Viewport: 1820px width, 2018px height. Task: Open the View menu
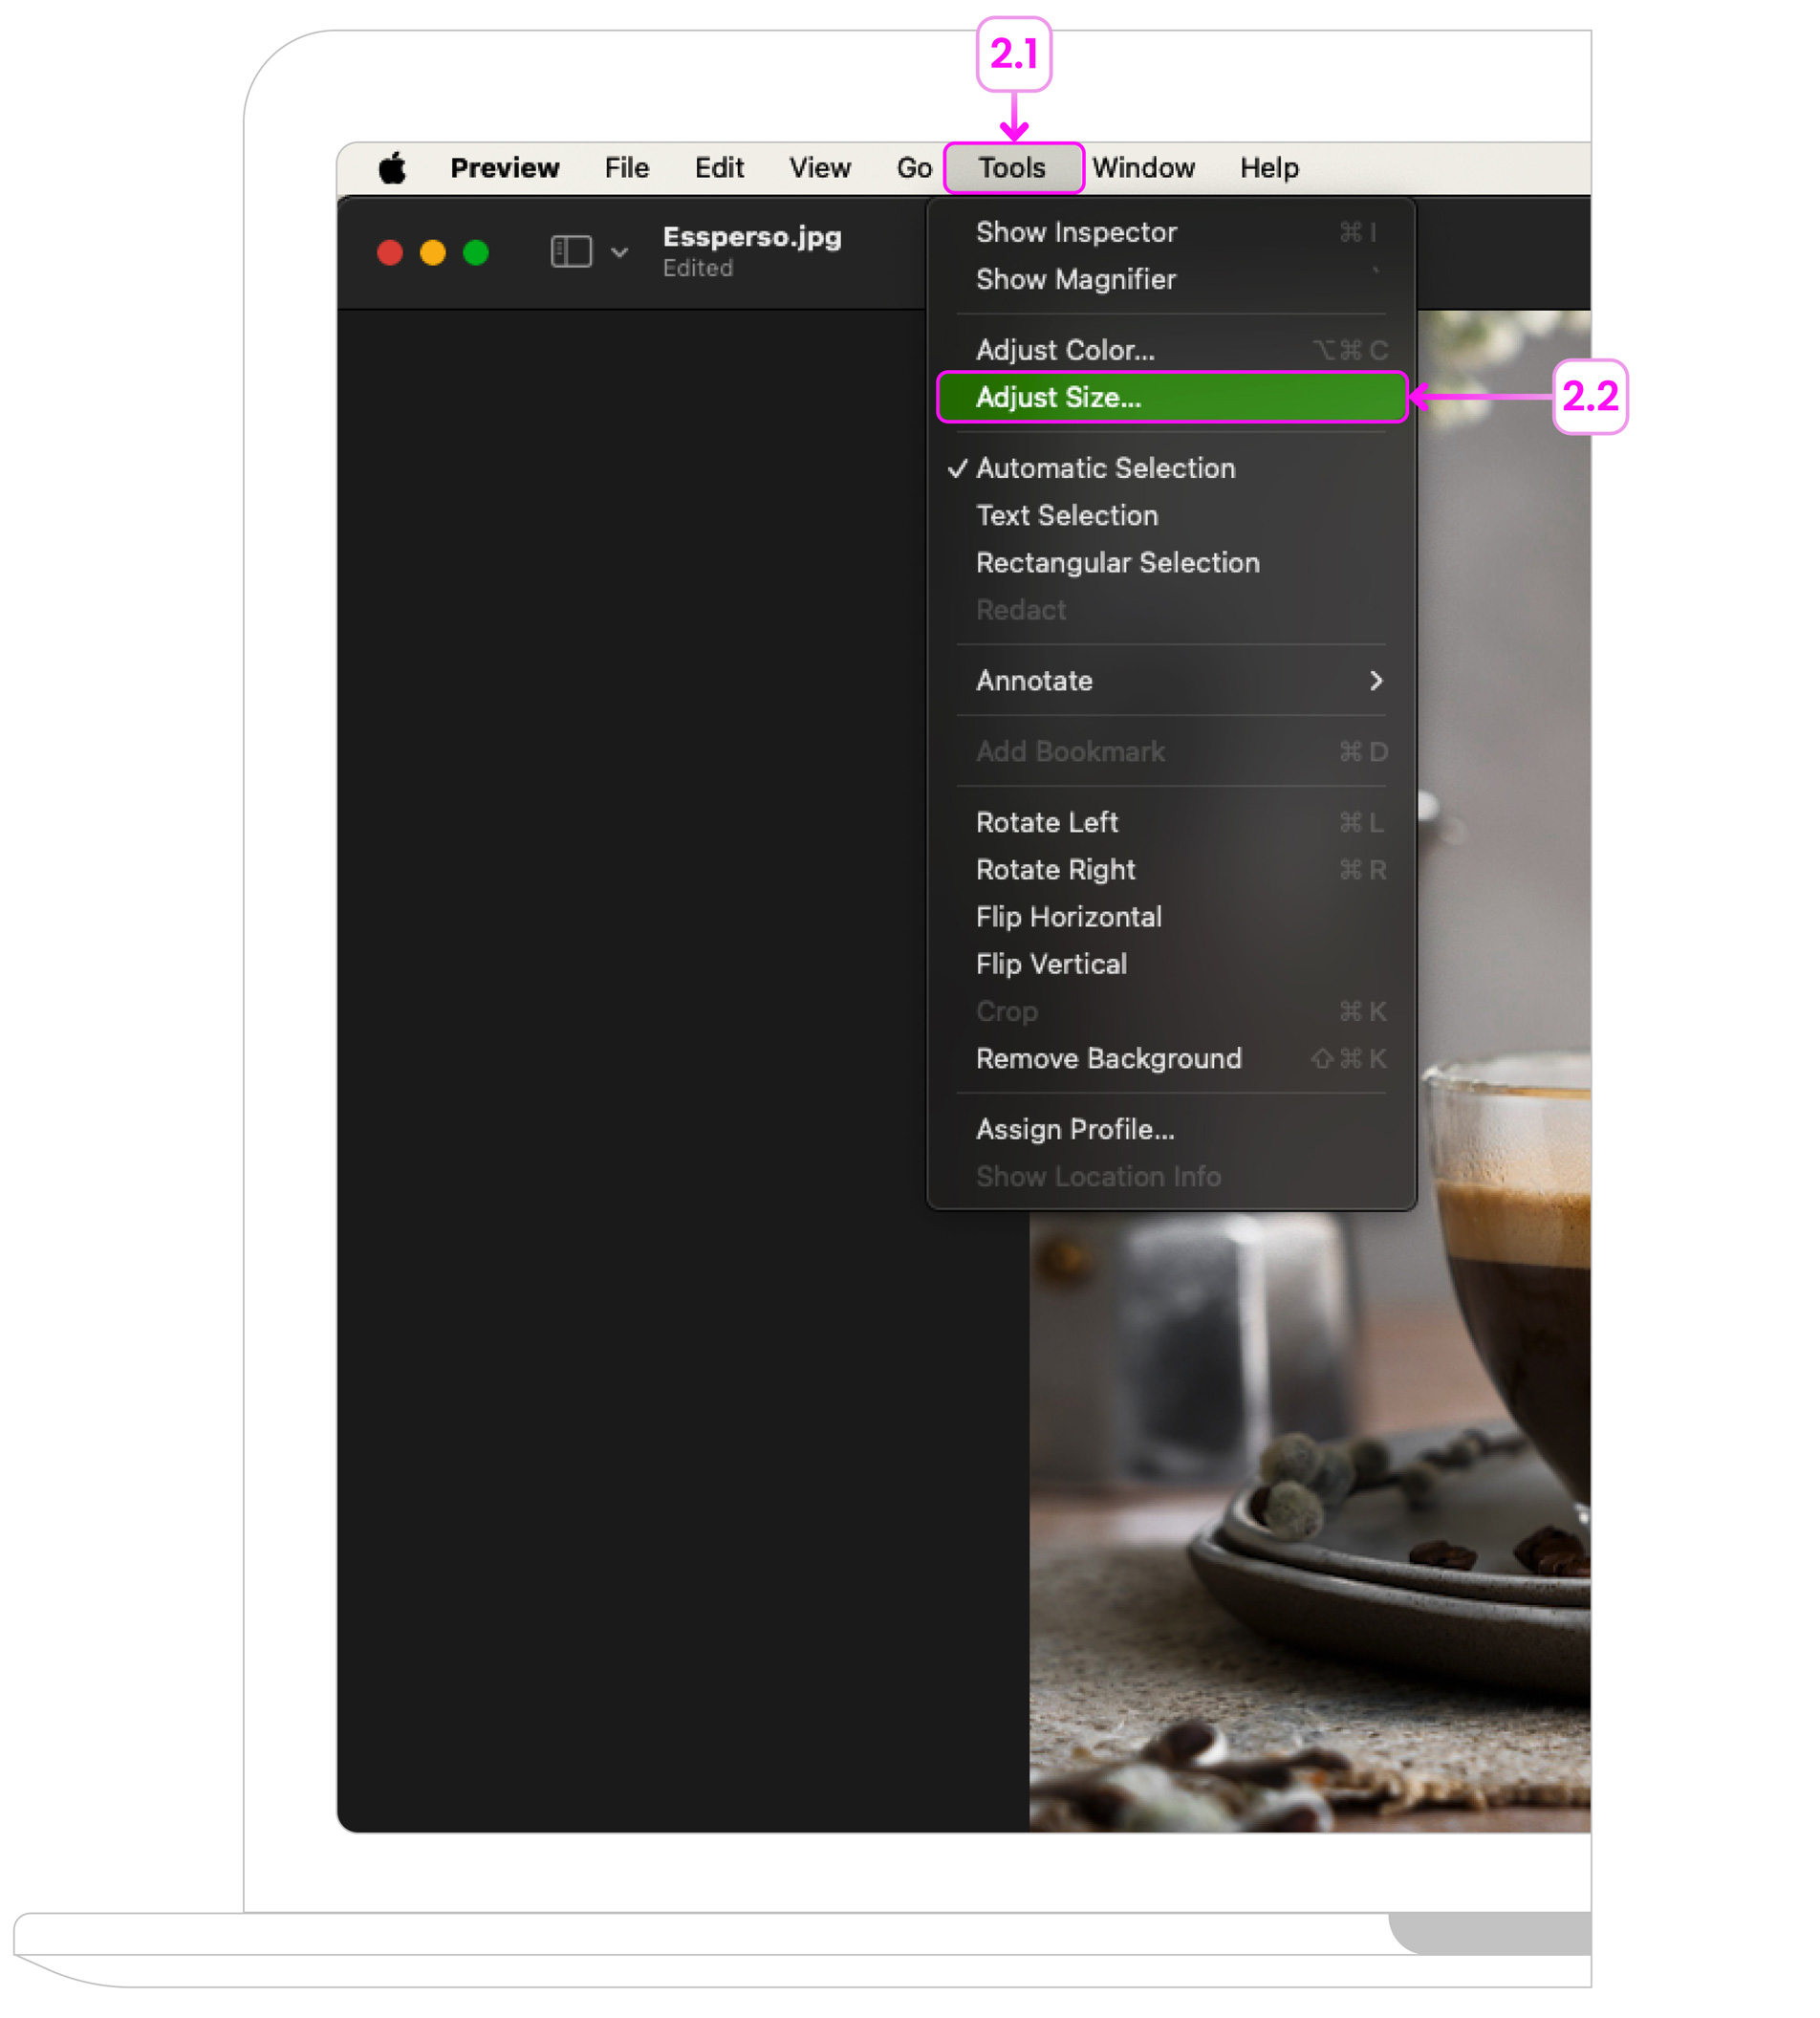click(x=819, y=168)
